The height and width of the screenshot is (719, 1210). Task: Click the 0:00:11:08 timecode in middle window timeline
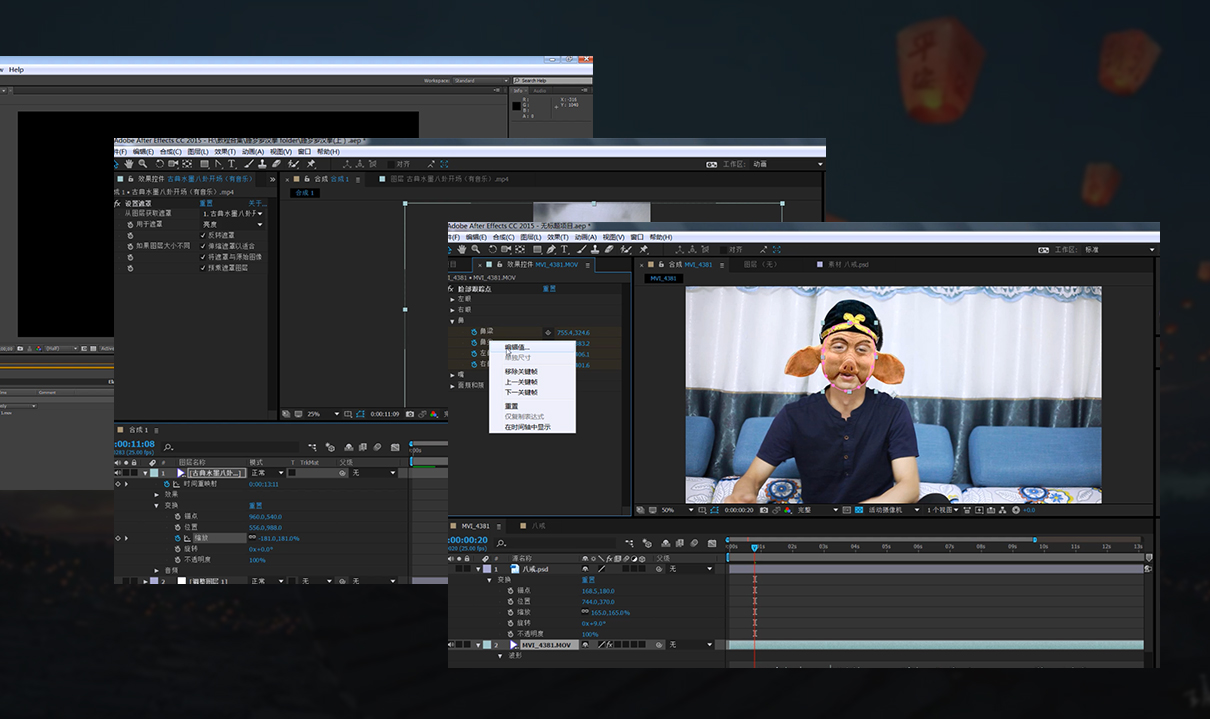click(134, 444)
